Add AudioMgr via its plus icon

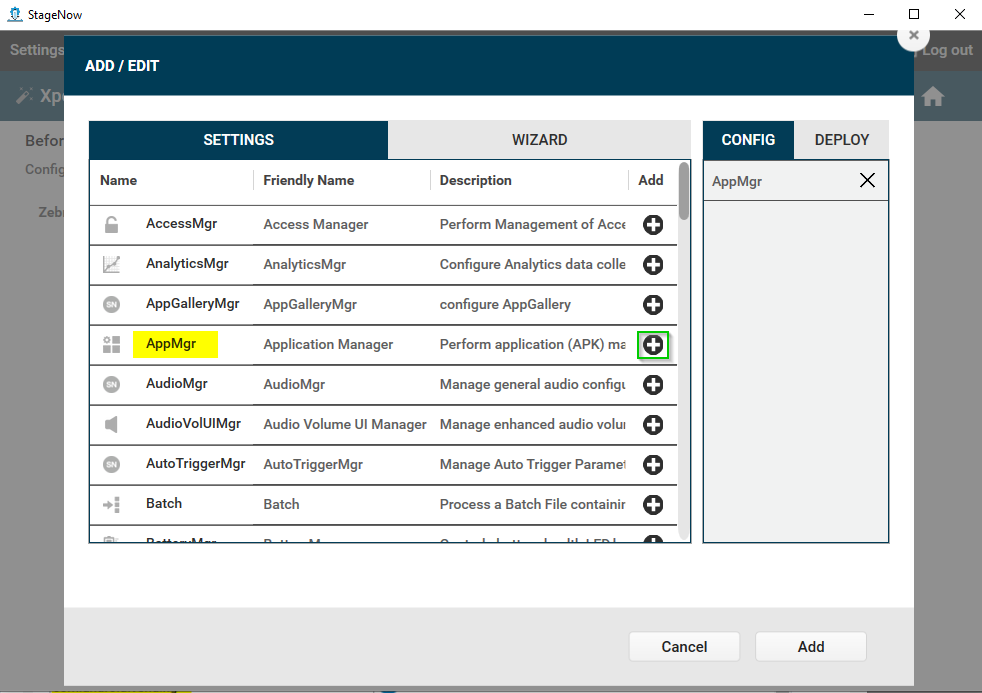tap(653, 385)
